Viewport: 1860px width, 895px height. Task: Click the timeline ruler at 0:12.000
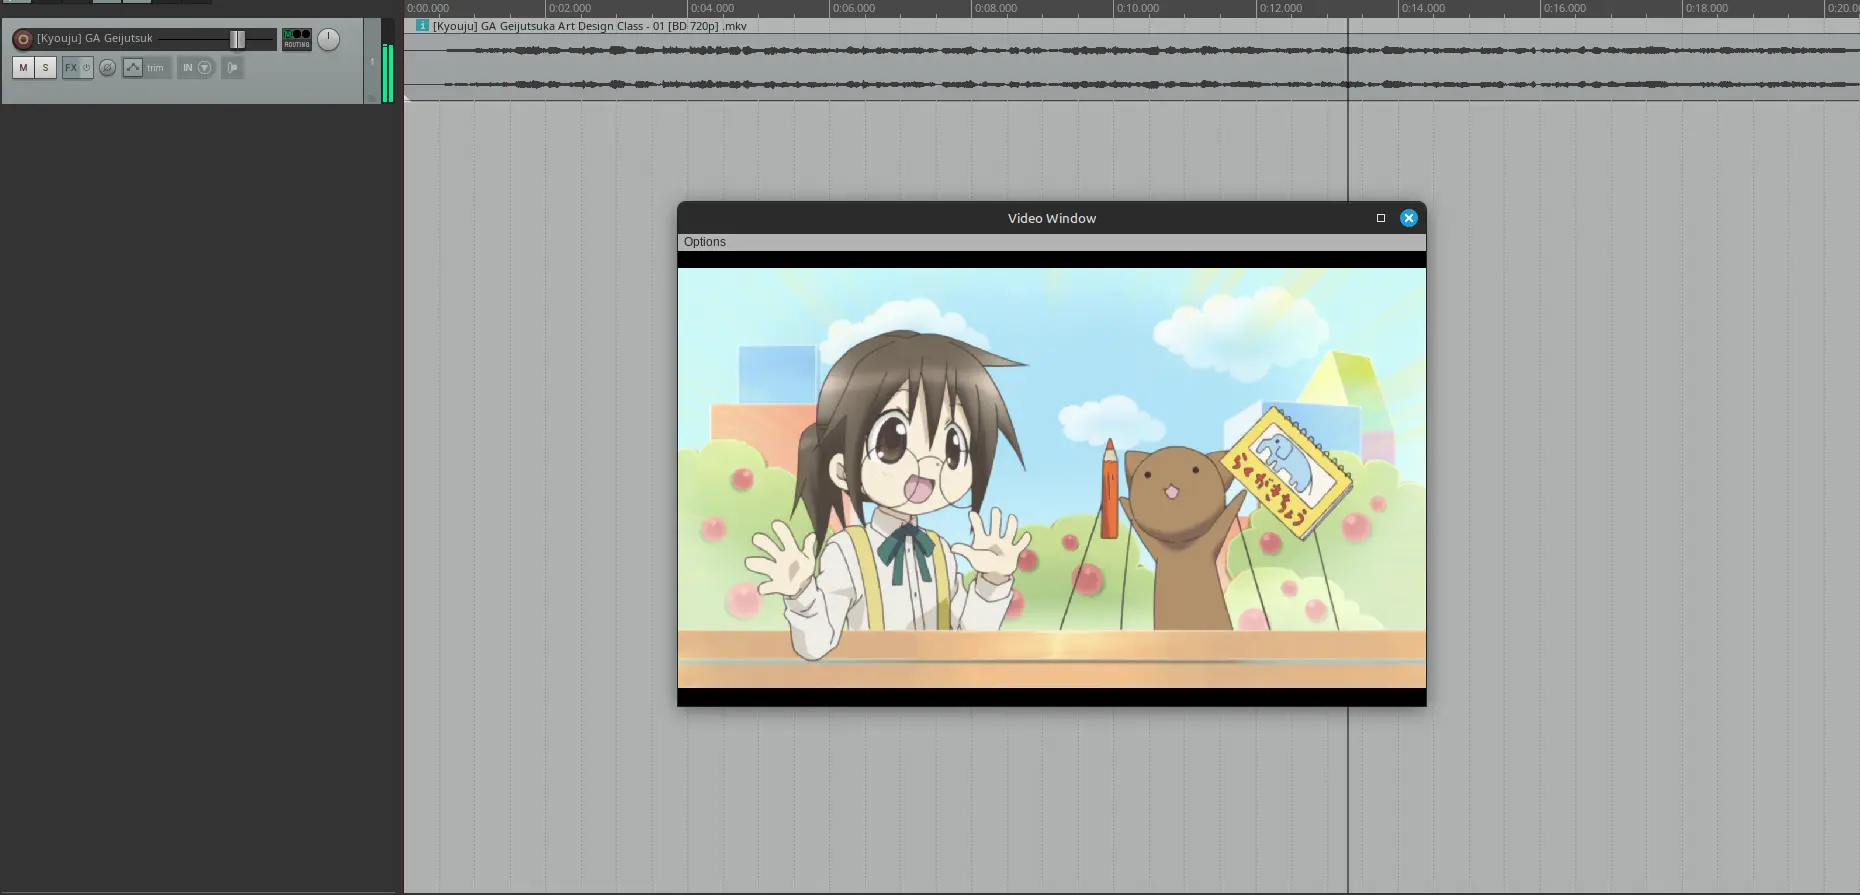(x=1280, y=8)
